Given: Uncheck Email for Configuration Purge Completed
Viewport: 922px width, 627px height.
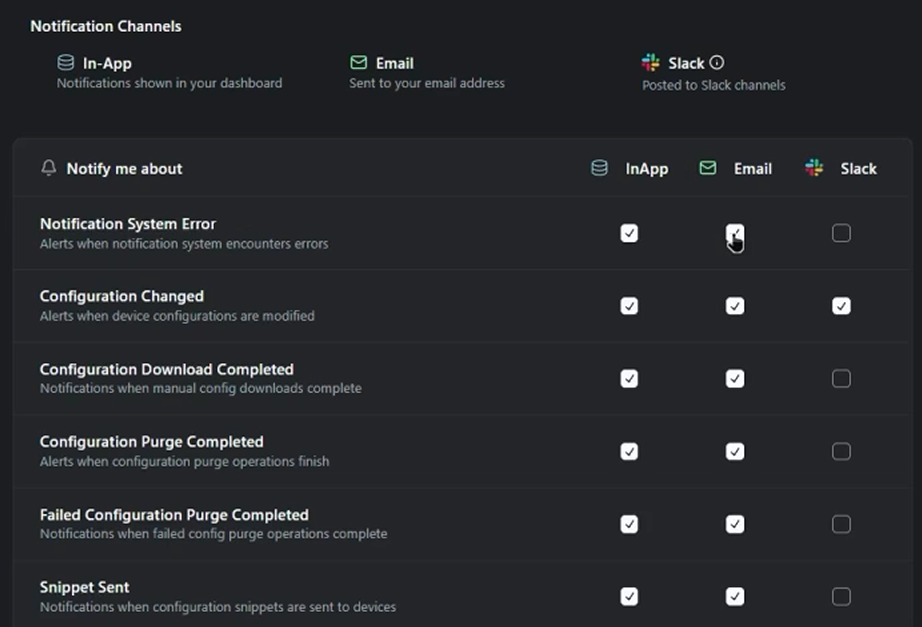Looking at the screenshot, I should coord(735,451).
